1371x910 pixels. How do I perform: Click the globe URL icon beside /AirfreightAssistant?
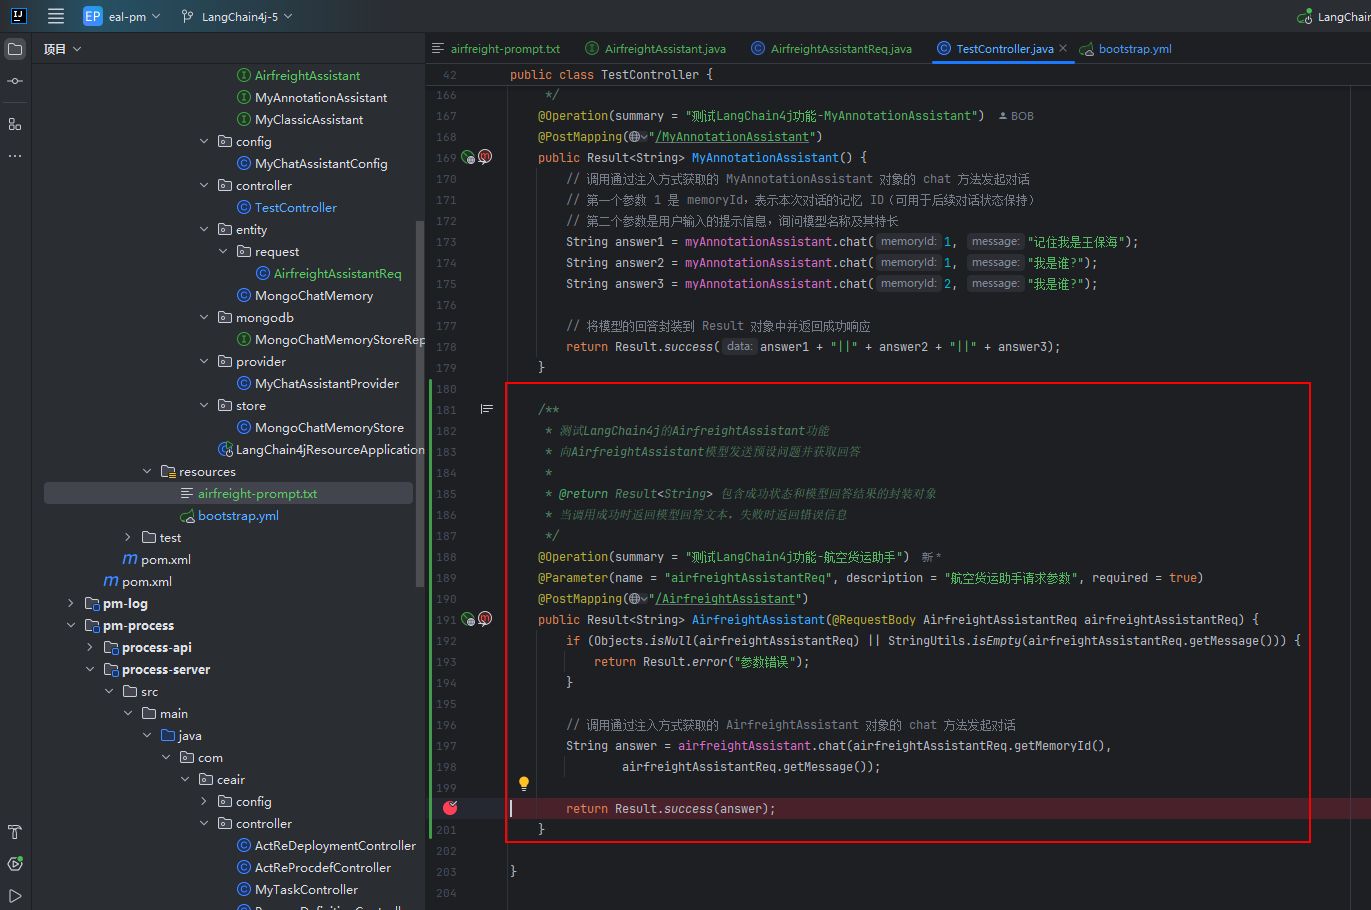[637, 599]
